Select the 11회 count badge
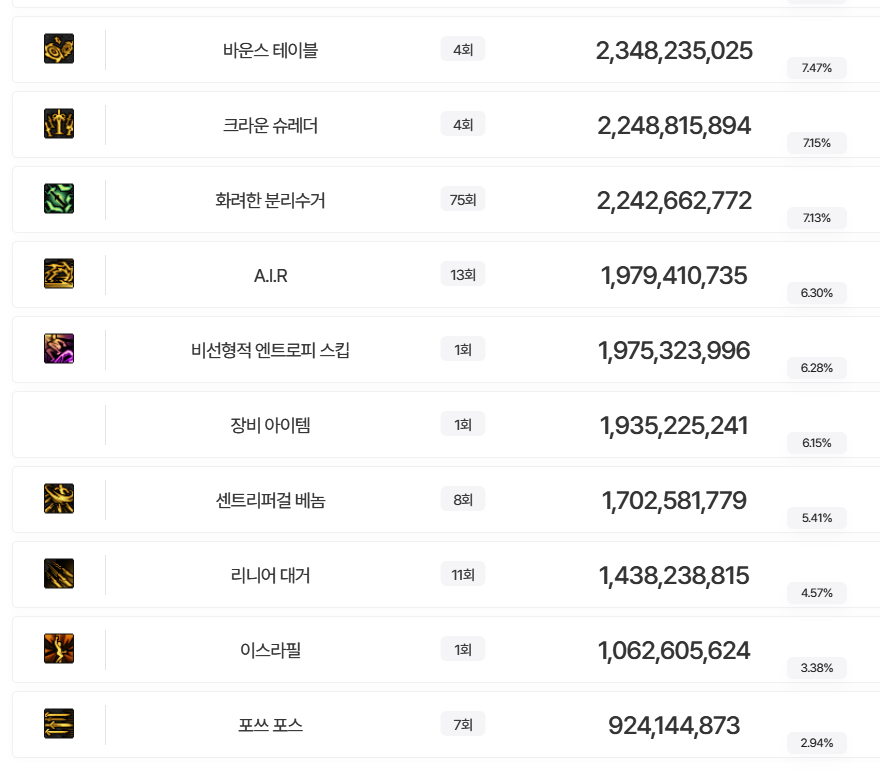 coord(463,574)
